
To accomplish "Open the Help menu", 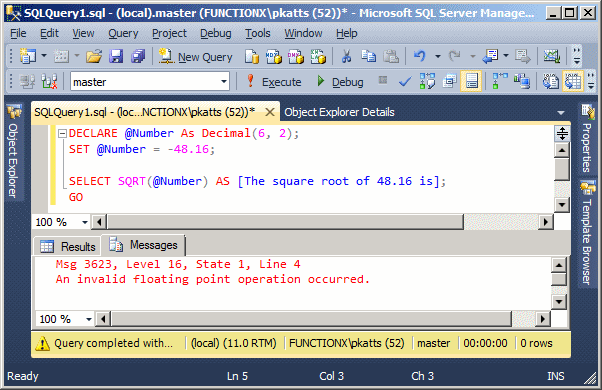I will (347, 34).
